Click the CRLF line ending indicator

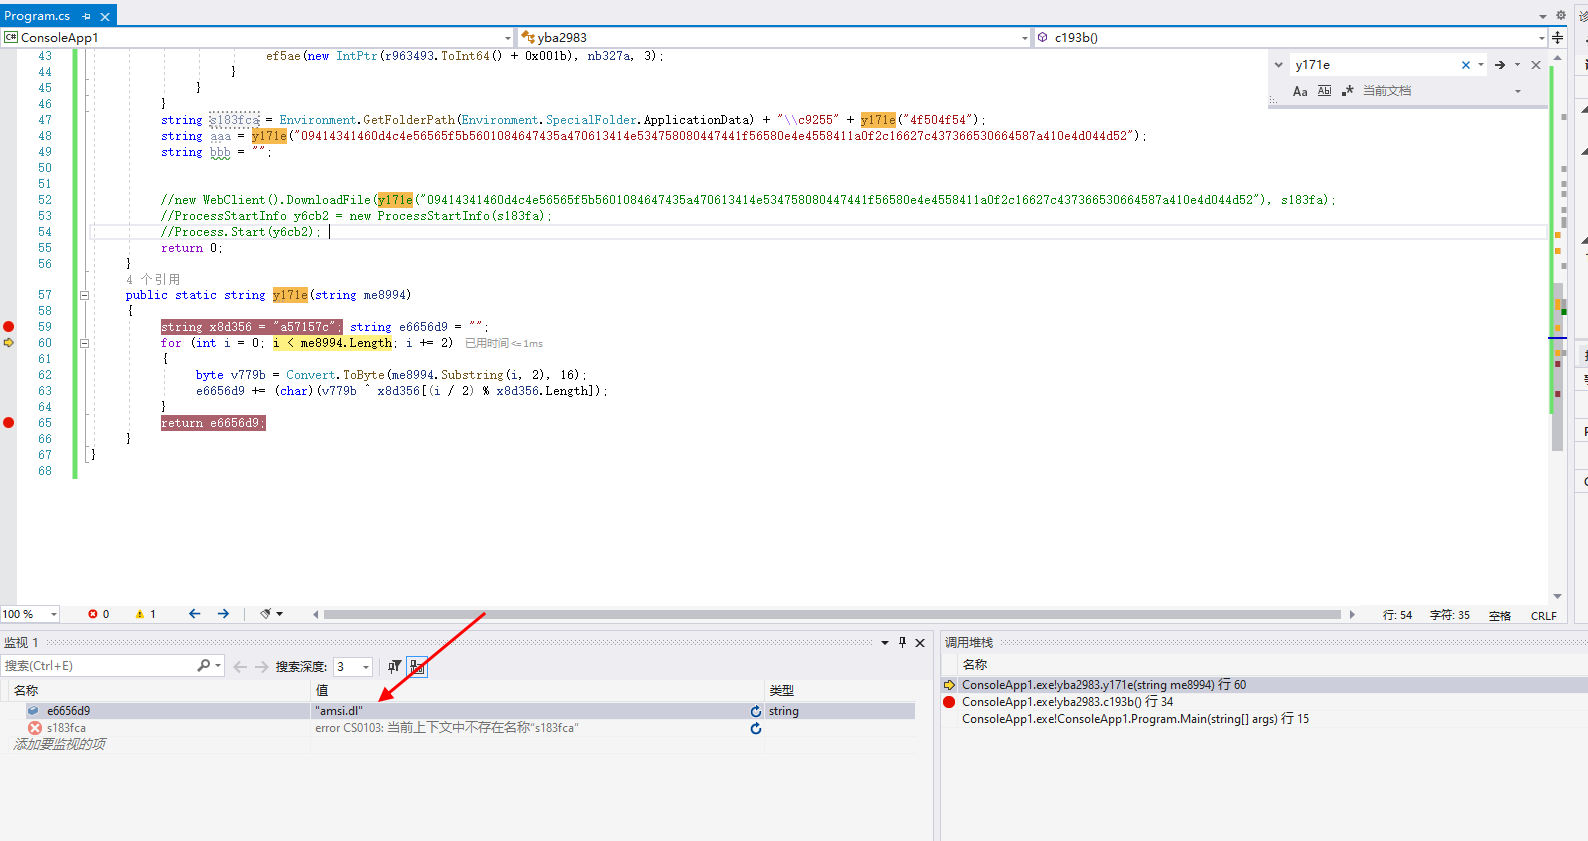click(x=1544, y=616)
